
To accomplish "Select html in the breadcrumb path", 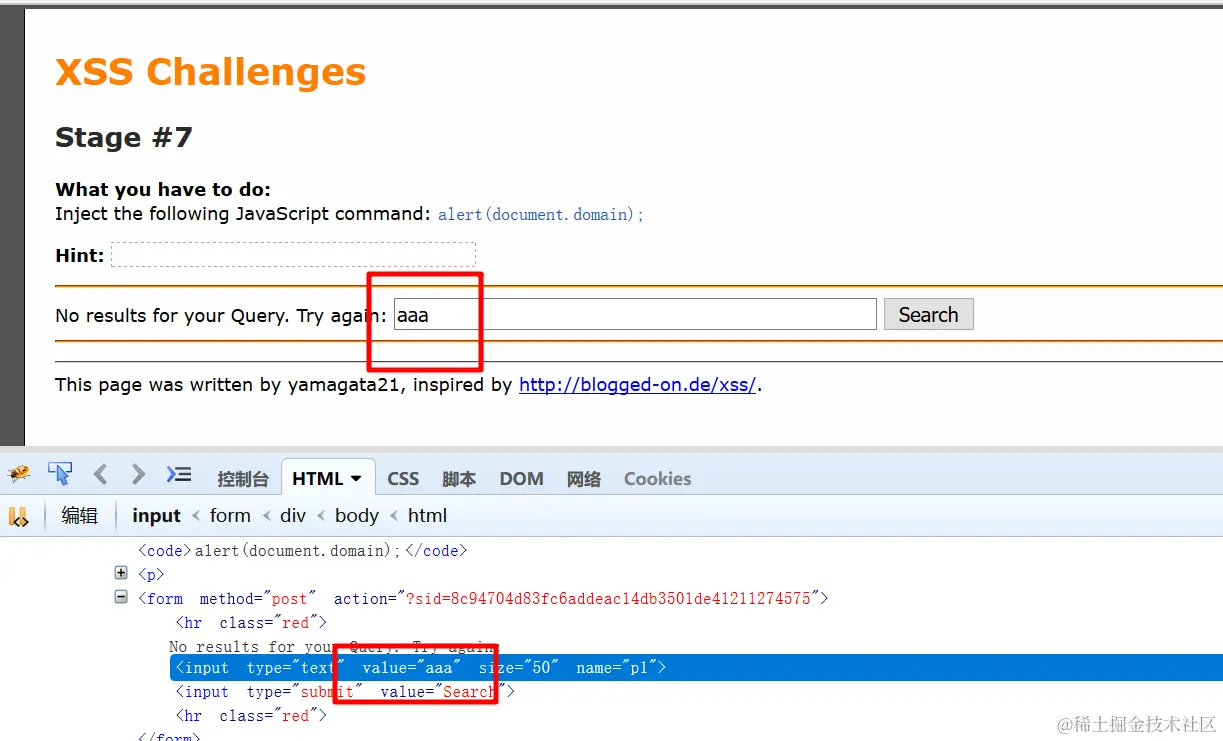I will pyautogui.click(x=427, y=516).
